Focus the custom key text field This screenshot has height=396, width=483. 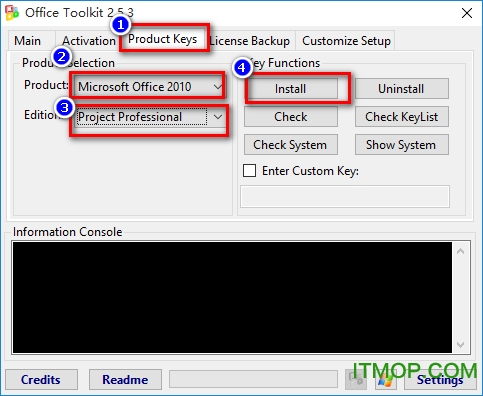345,197
